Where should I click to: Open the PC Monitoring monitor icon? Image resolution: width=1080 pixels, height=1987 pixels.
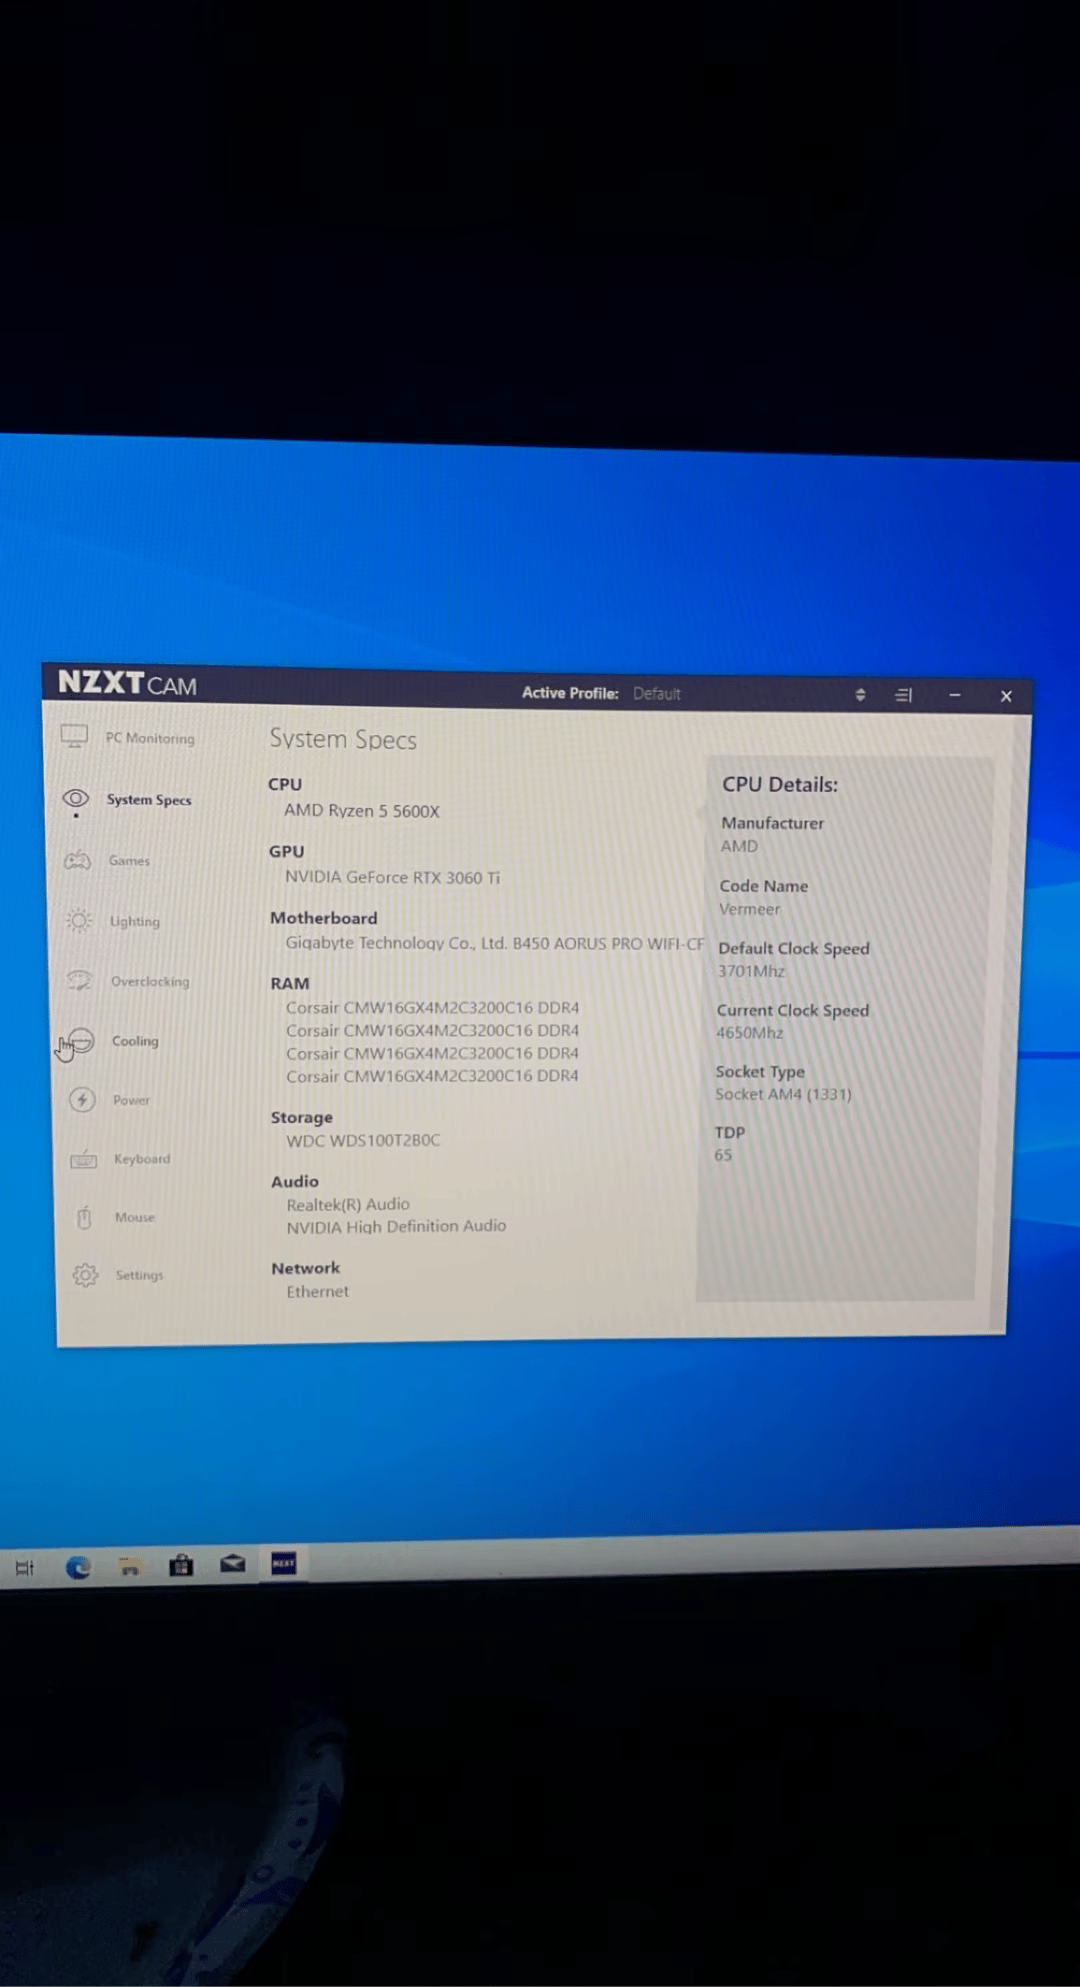tap(74, 736)
